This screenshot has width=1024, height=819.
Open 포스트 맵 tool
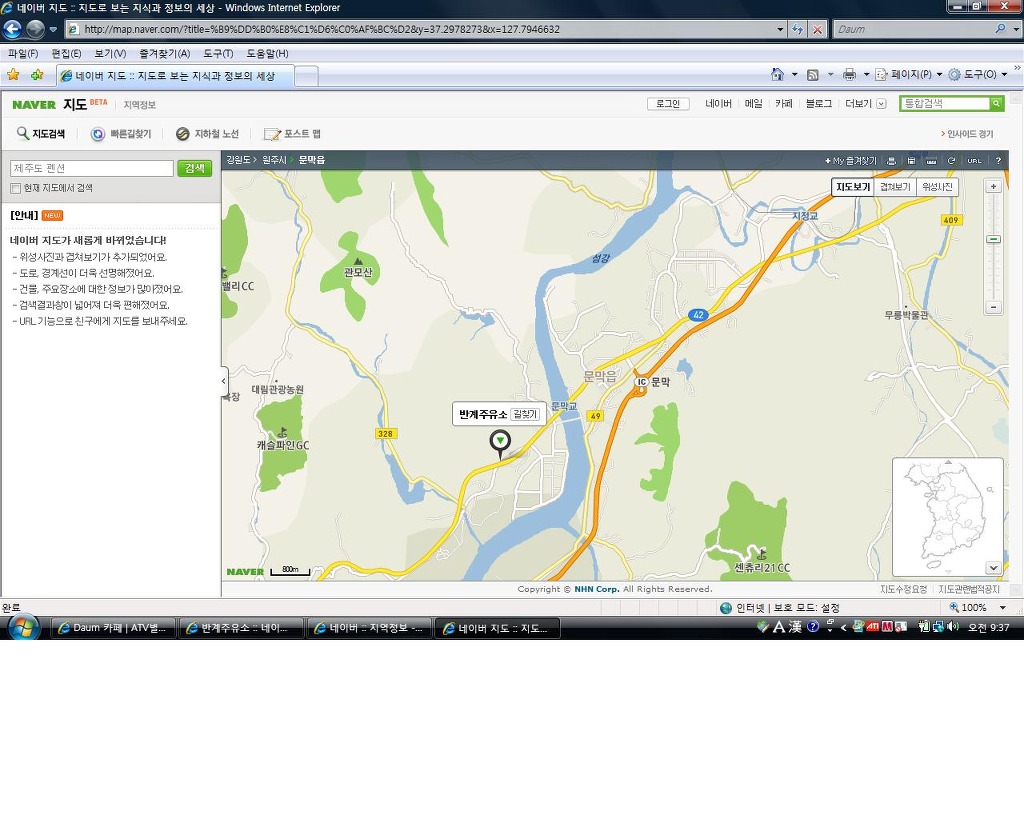(292, 134)
